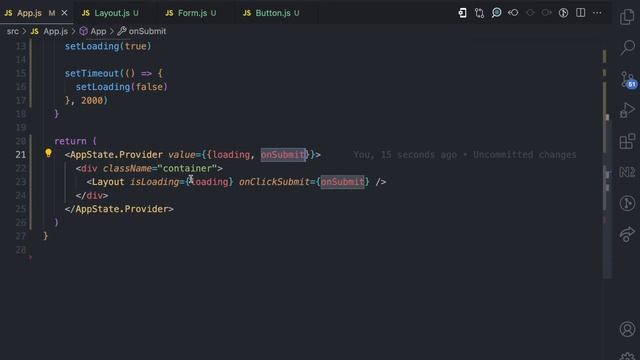This screenshot has height=360, width=640.
Task: Open the Extensions view
Action: pyautogui.click(x=627, y=141)
